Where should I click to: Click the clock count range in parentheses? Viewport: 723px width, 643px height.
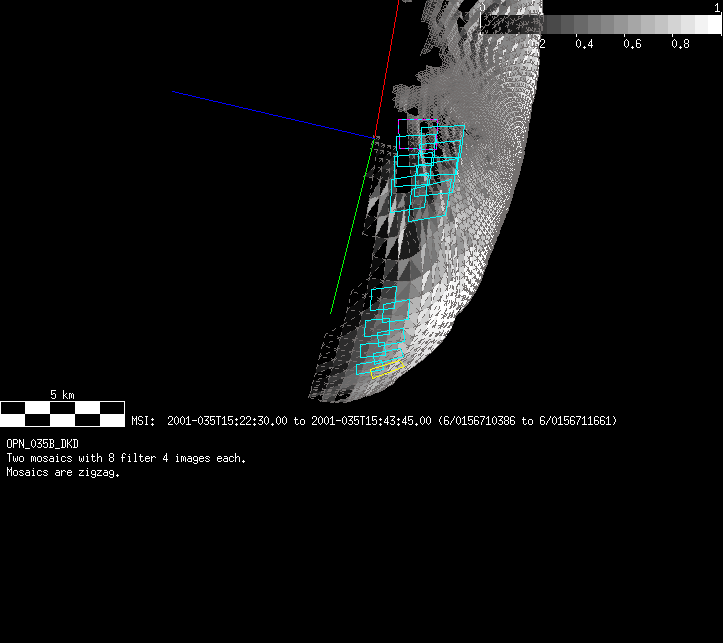(527, 421)
